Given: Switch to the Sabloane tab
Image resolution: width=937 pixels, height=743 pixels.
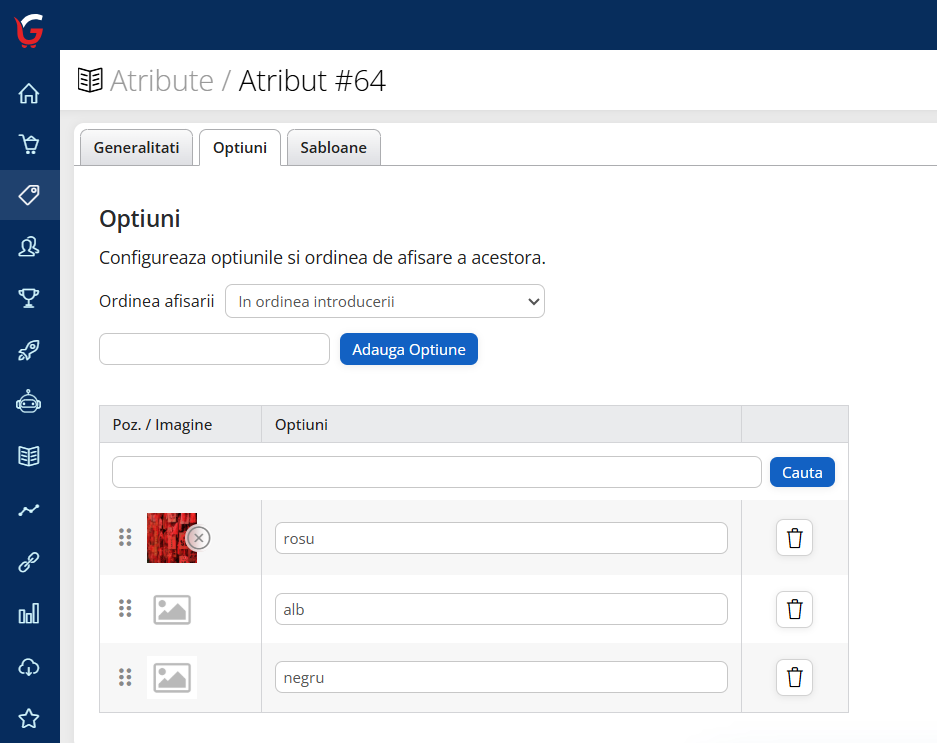Looking at the screenshot, I should pos(333,148).
